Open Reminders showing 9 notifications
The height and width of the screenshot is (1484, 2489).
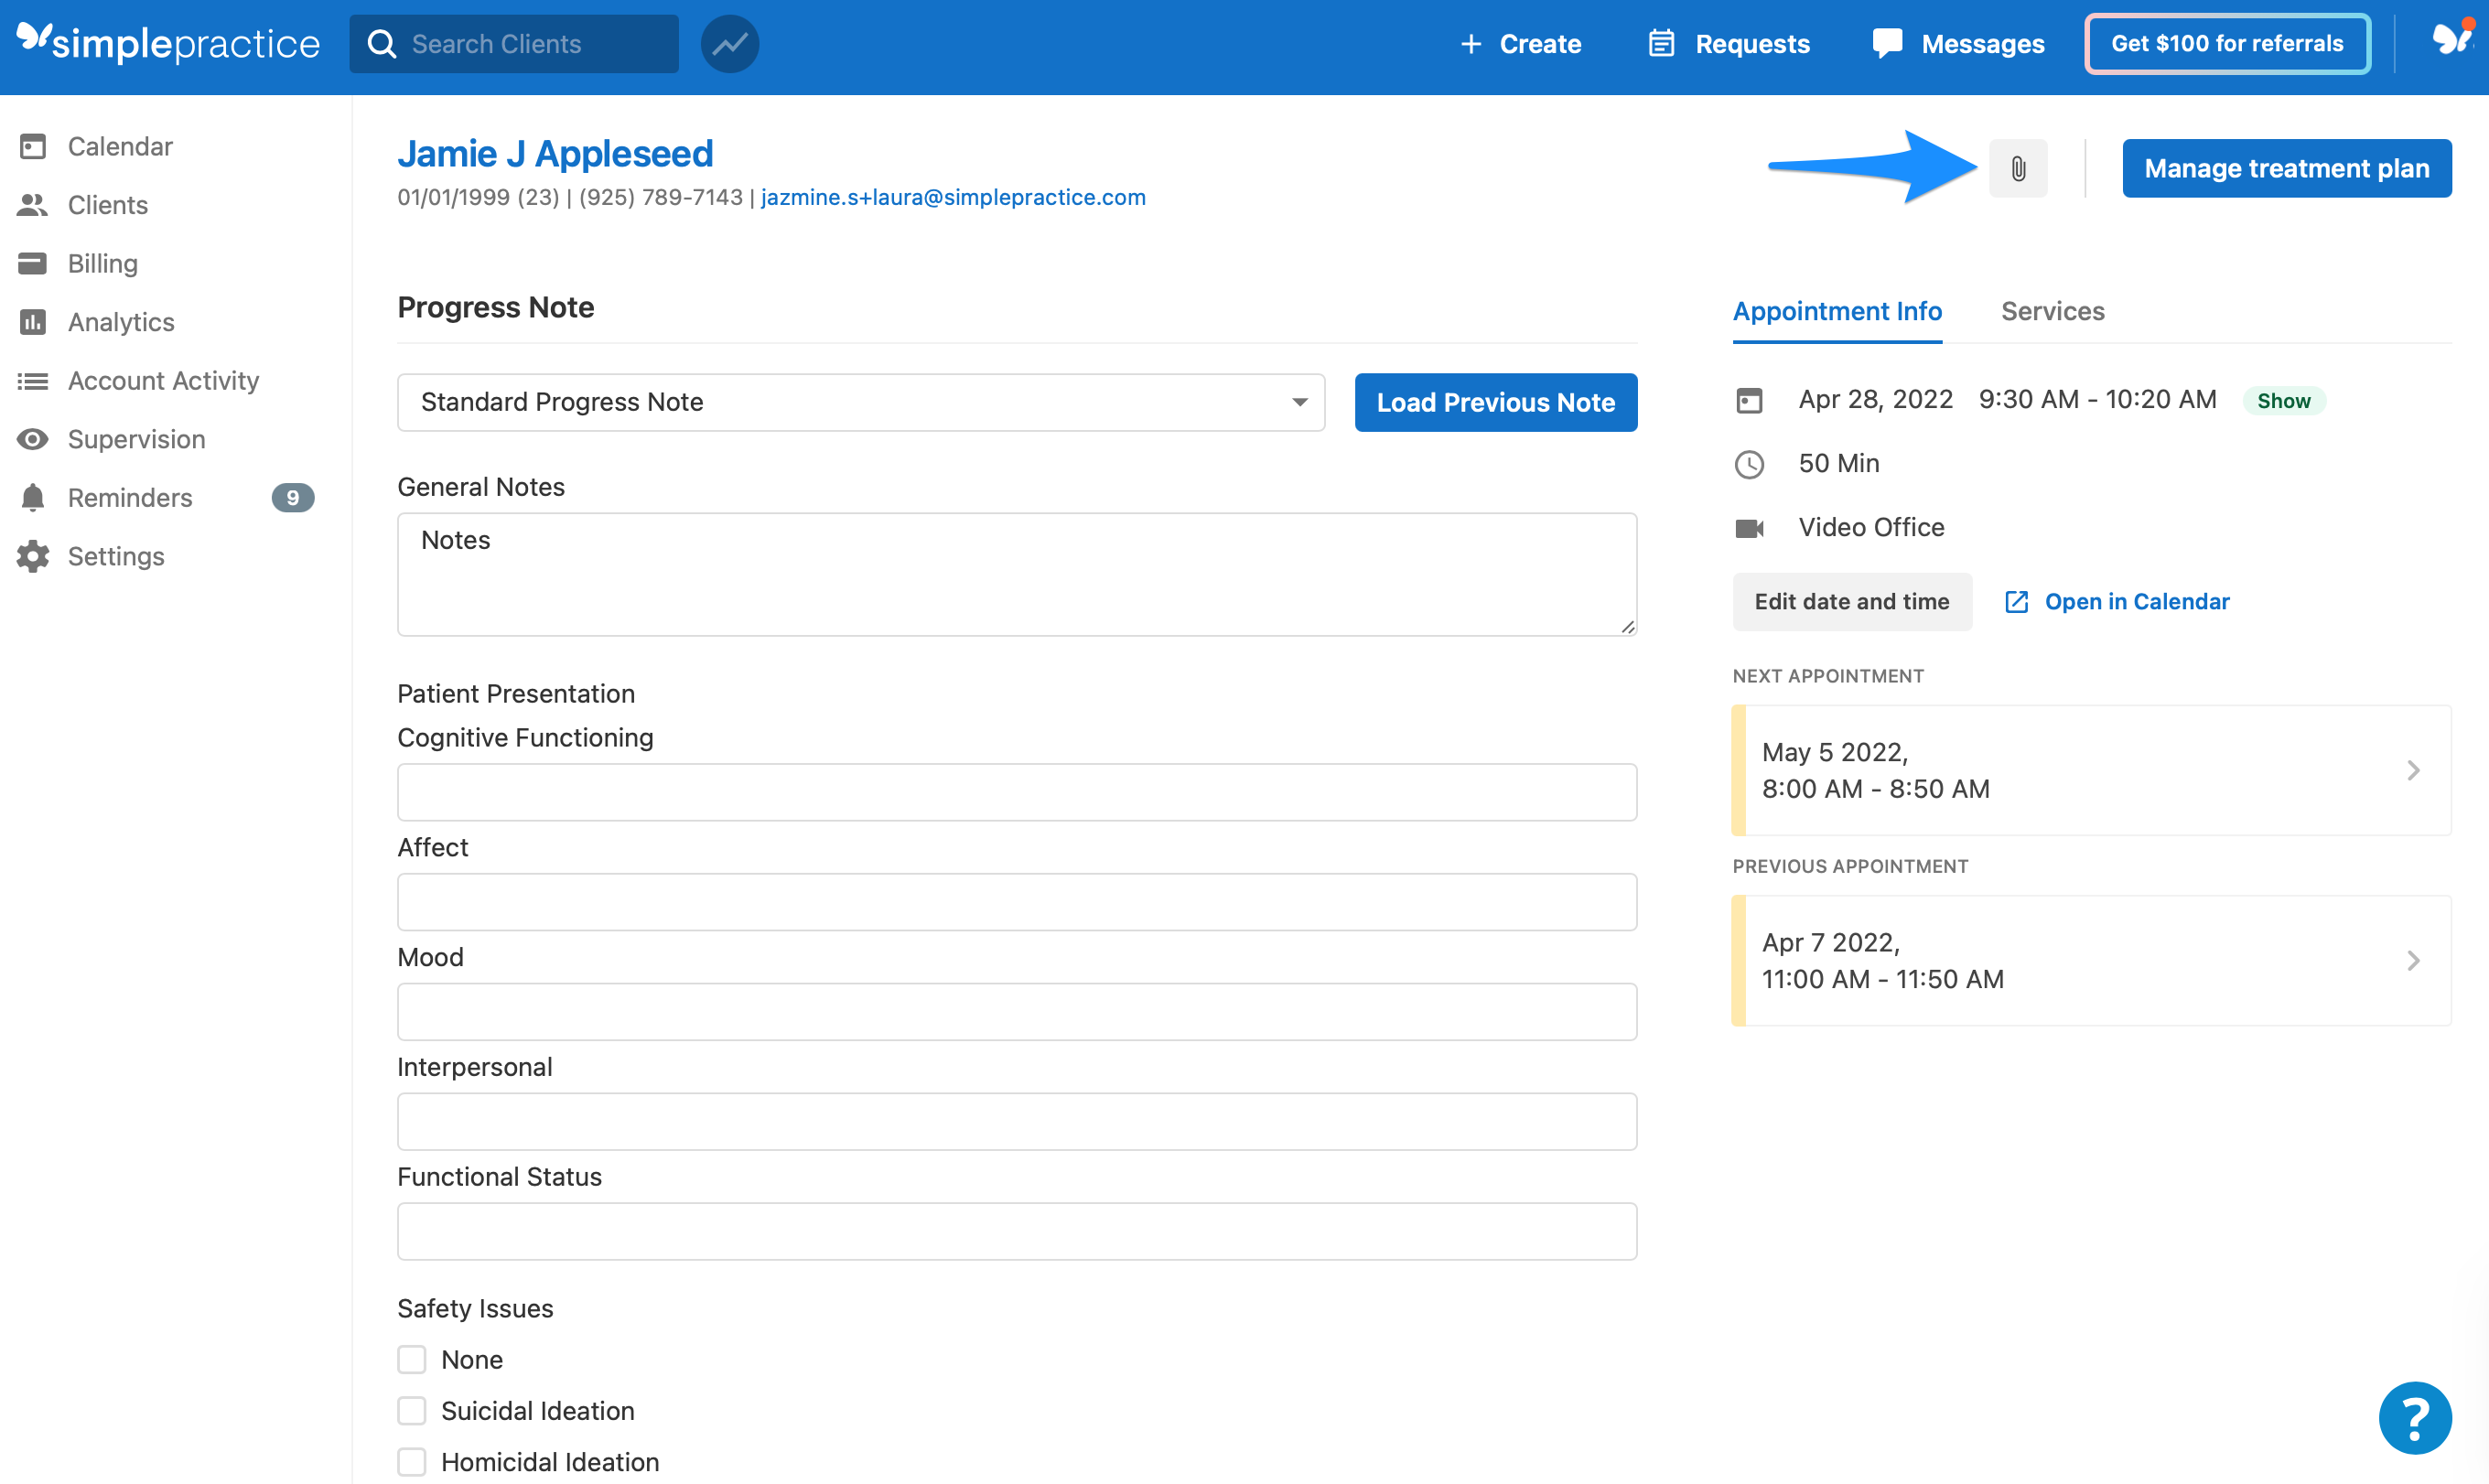128,497
